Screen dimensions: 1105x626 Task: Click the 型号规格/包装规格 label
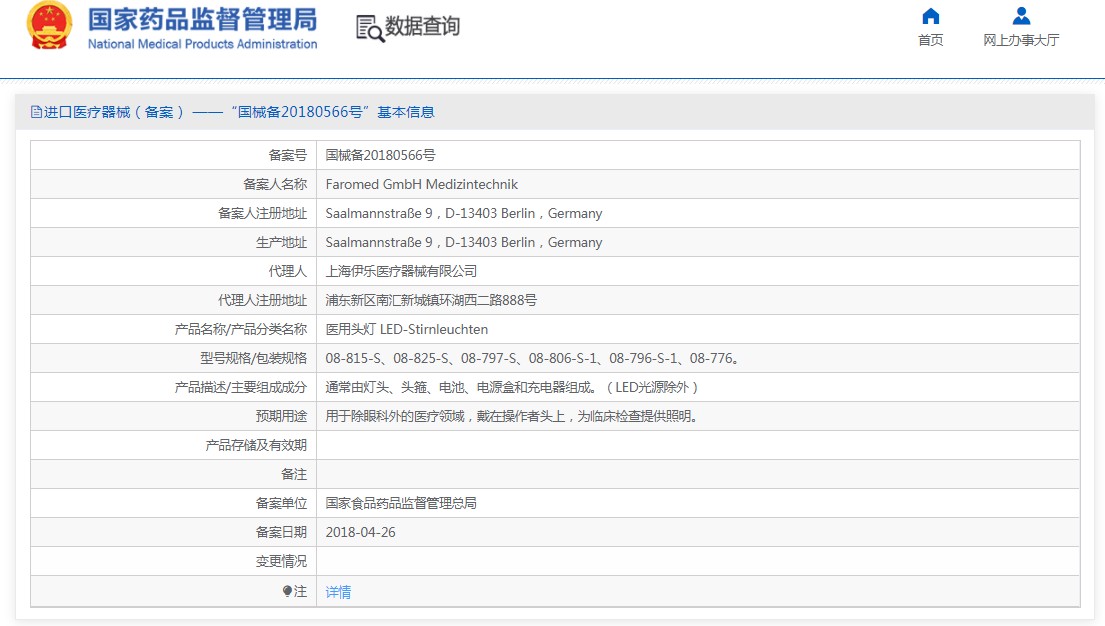point(254,358)
